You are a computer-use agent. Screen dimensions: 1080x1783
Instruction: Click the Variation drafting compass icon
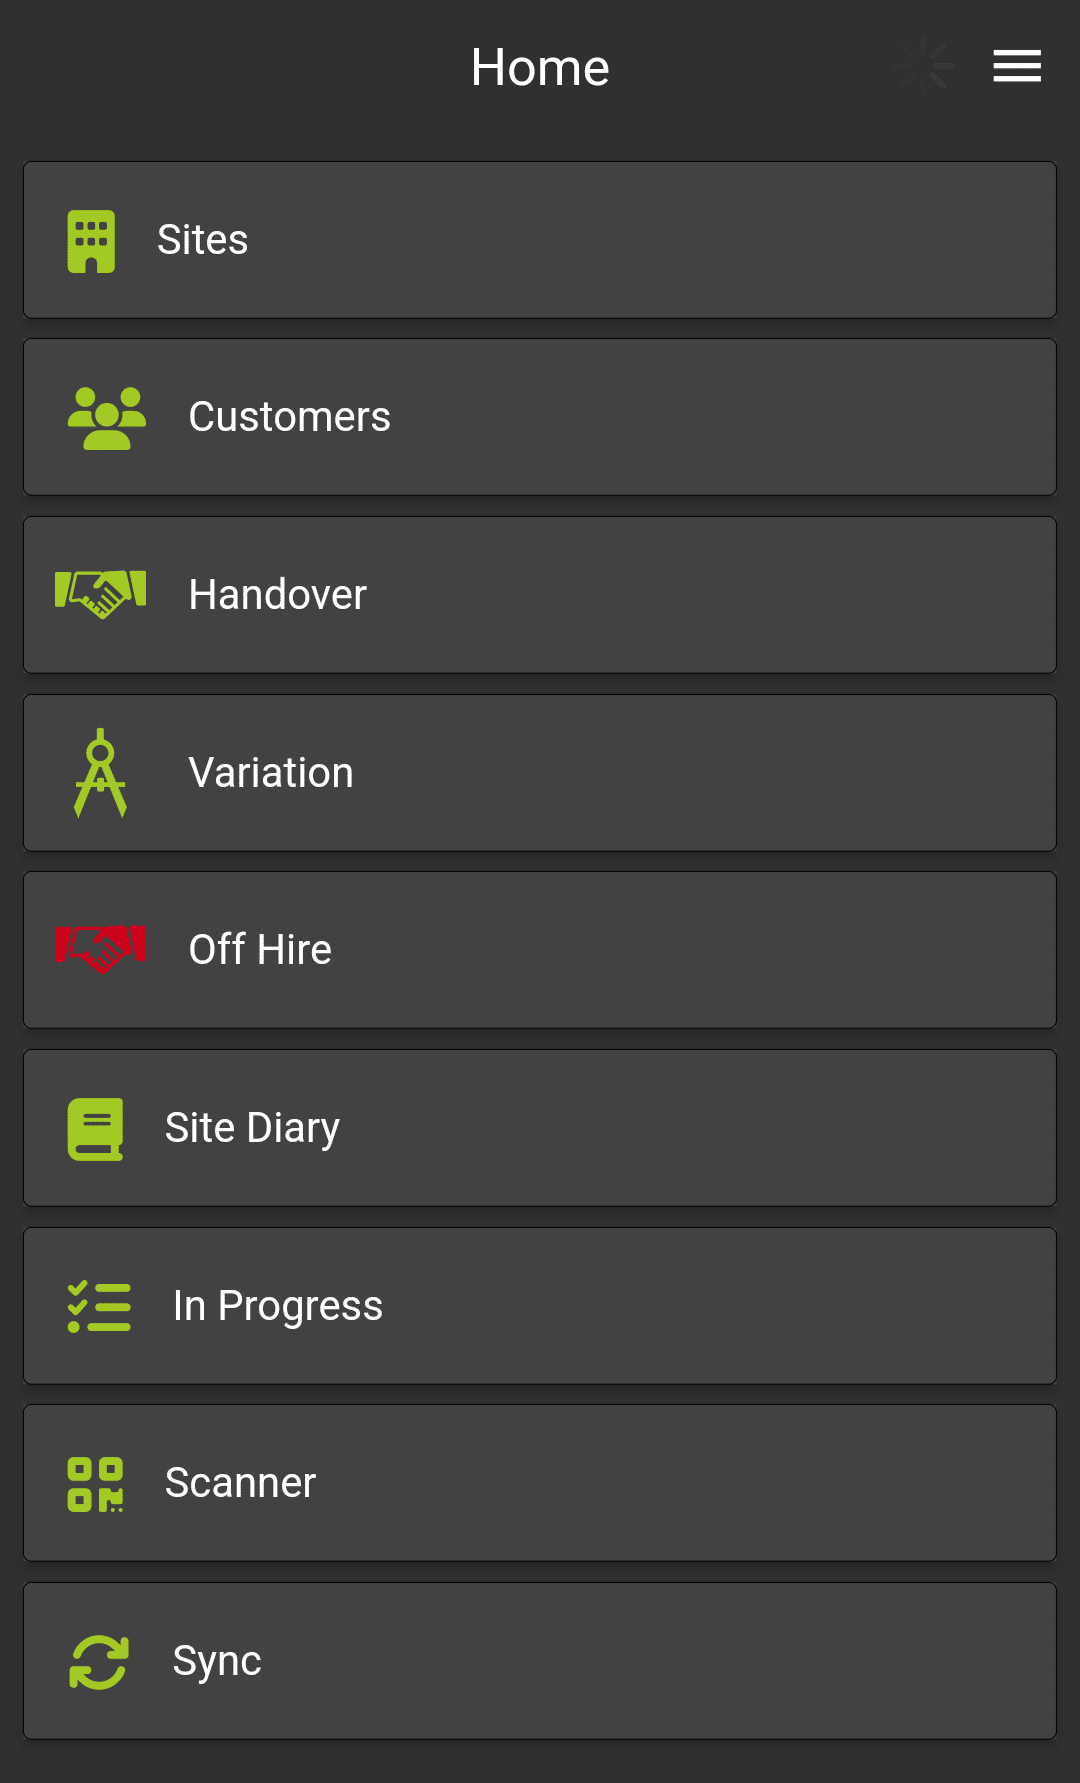tap(100, 773)
